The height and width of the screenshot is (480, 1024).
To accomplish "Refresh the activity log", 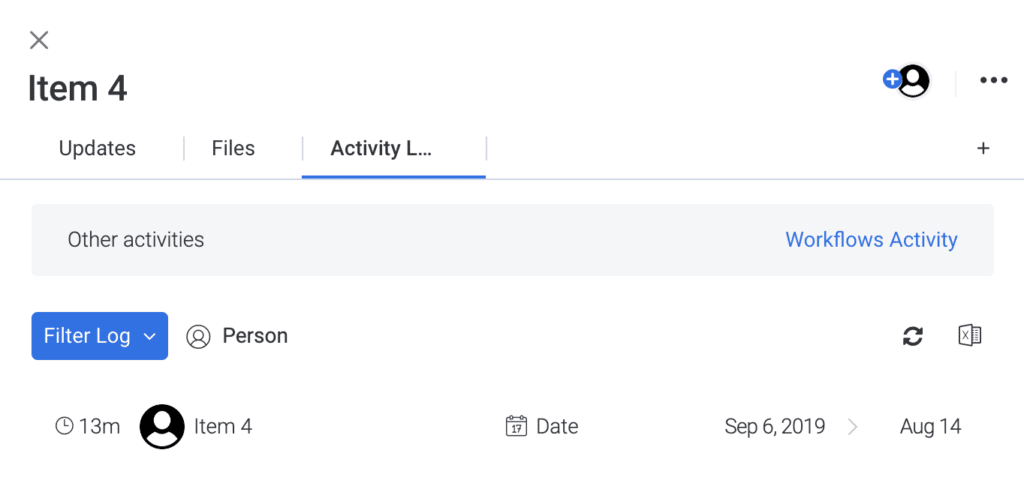I will [912, 336].
